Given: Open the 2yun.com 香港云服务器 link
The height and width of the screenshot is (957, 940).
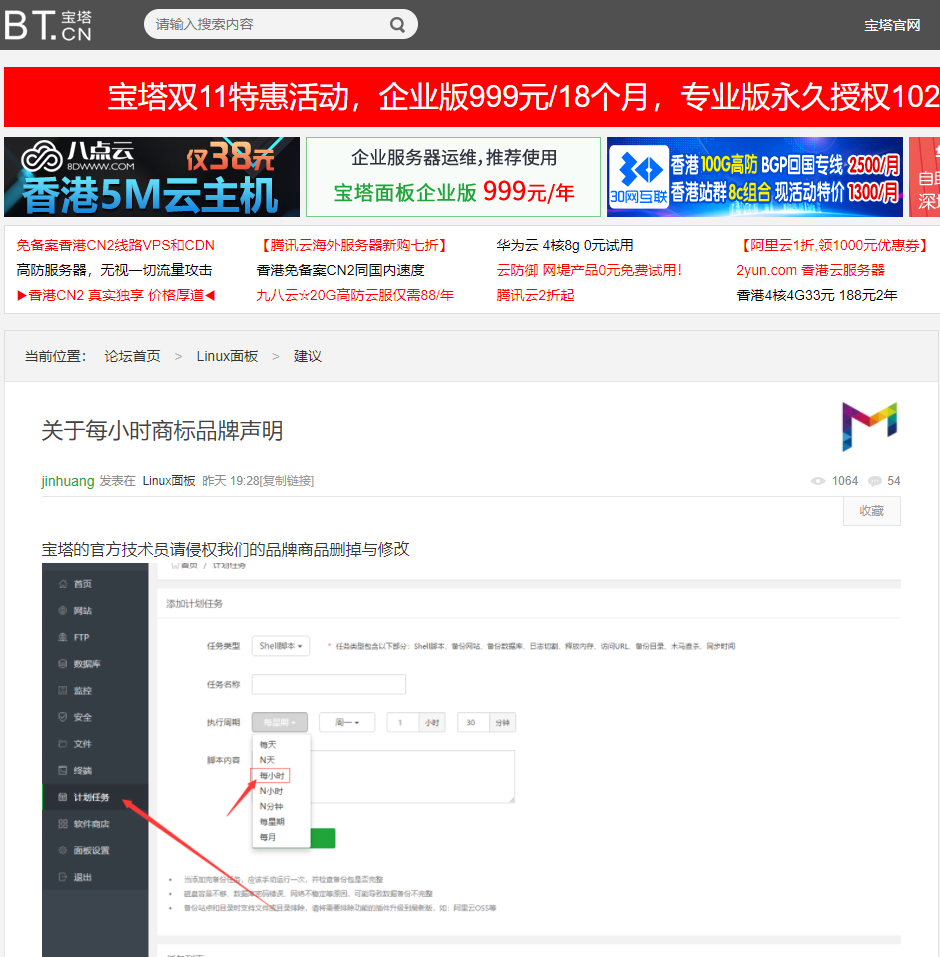Looking at the screenshot, I should point(810,270).
